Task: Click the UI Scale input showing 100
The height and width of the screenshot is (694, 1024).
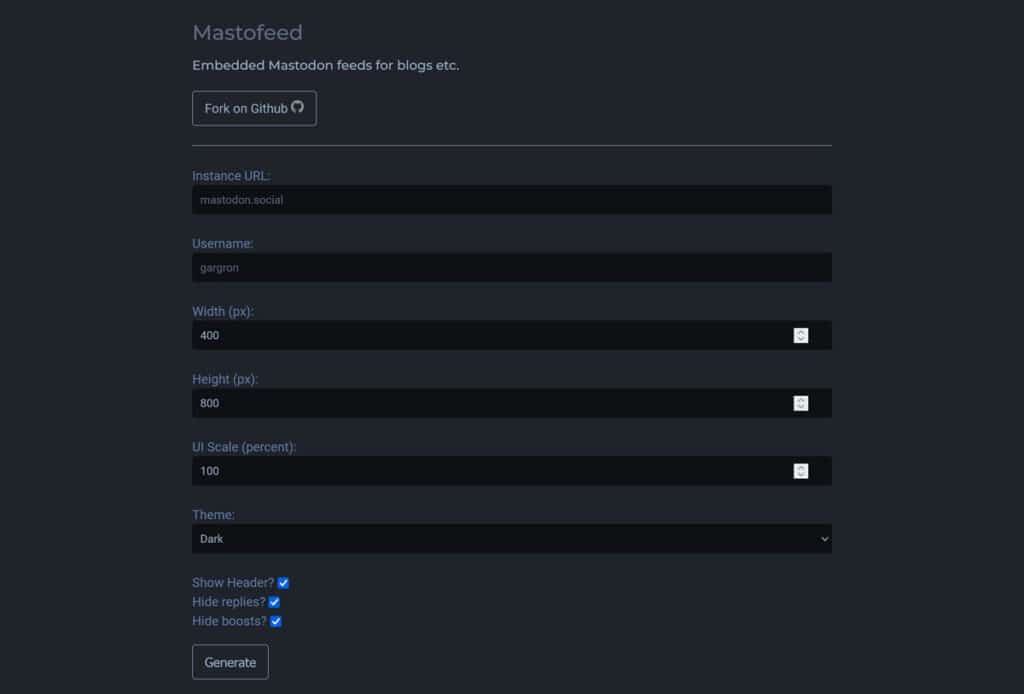Action: pos(450,470)
